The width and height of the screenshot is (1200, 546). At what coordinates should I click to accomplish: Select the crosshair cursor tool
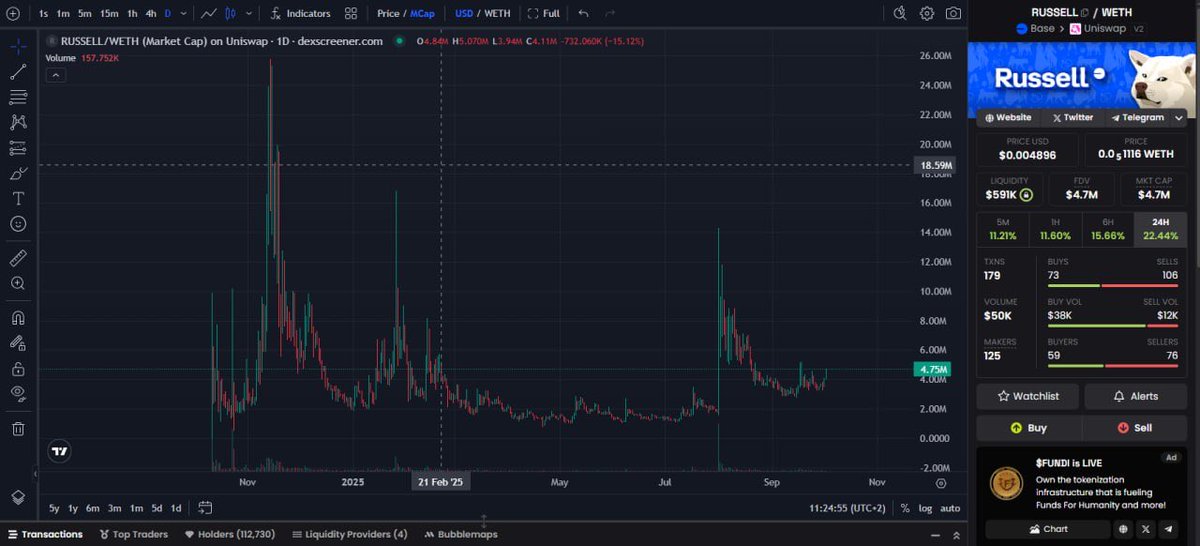pyautogui.click(x=18, y=47)
